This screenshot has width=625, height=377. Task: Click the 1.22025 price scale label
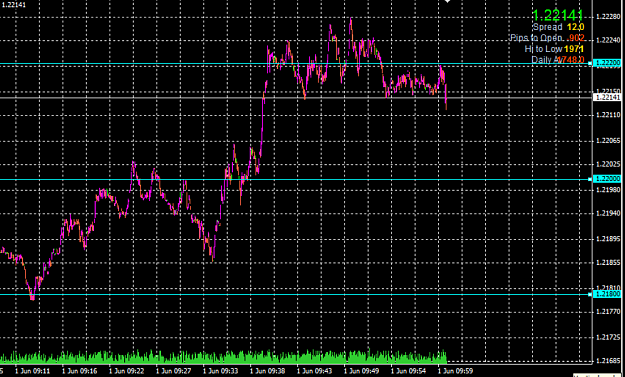(x=608, y=164)
